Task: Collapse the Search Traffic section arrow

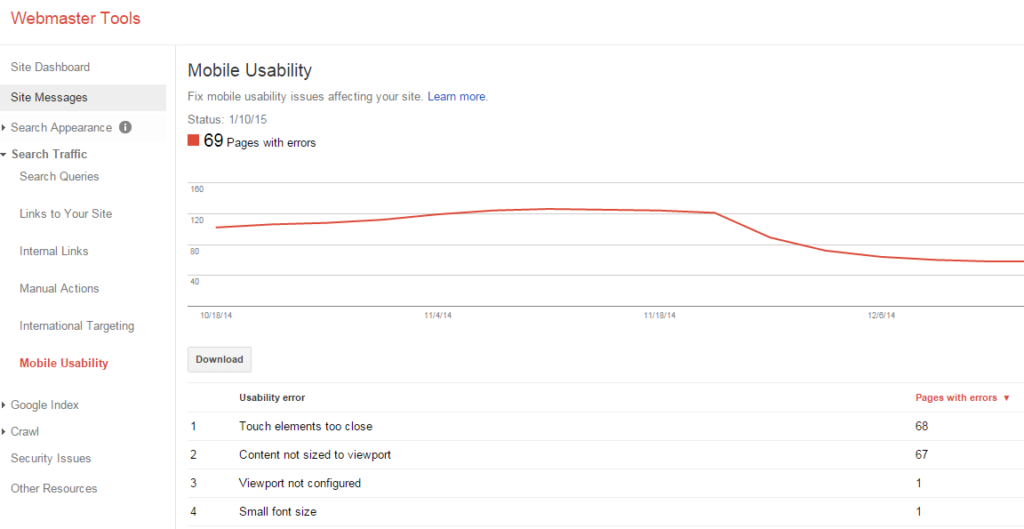Action: pos(4,154)
